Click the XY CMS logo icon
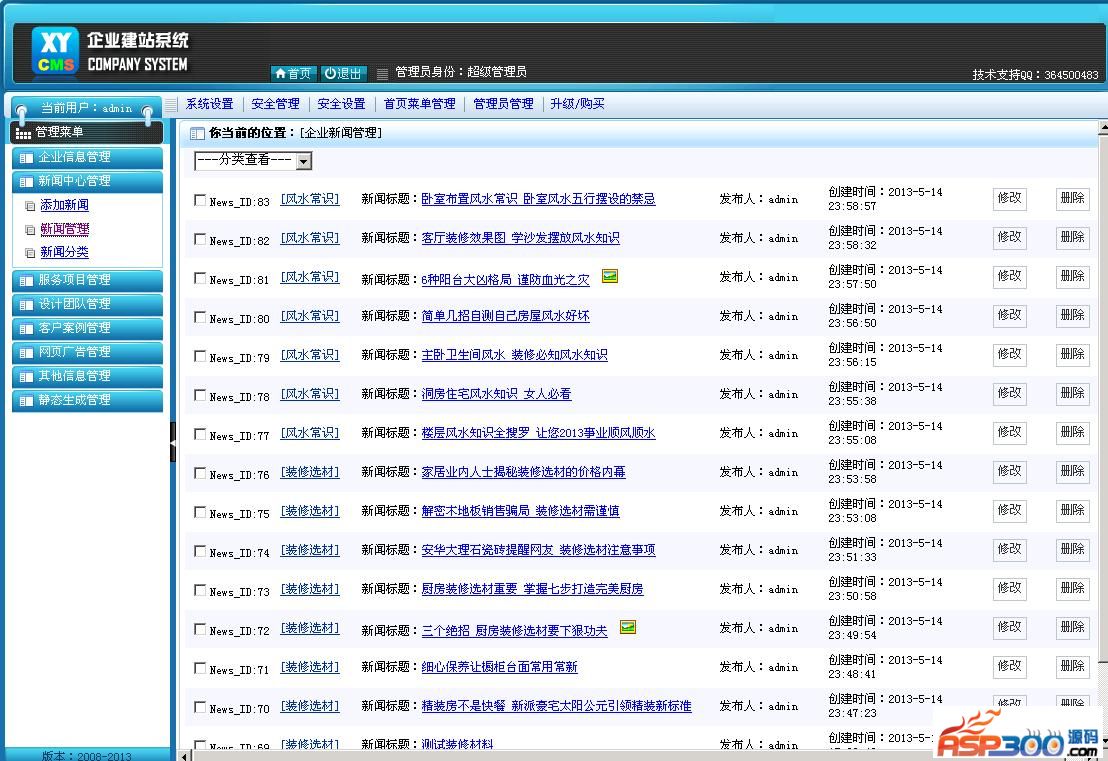 (55, 52)
